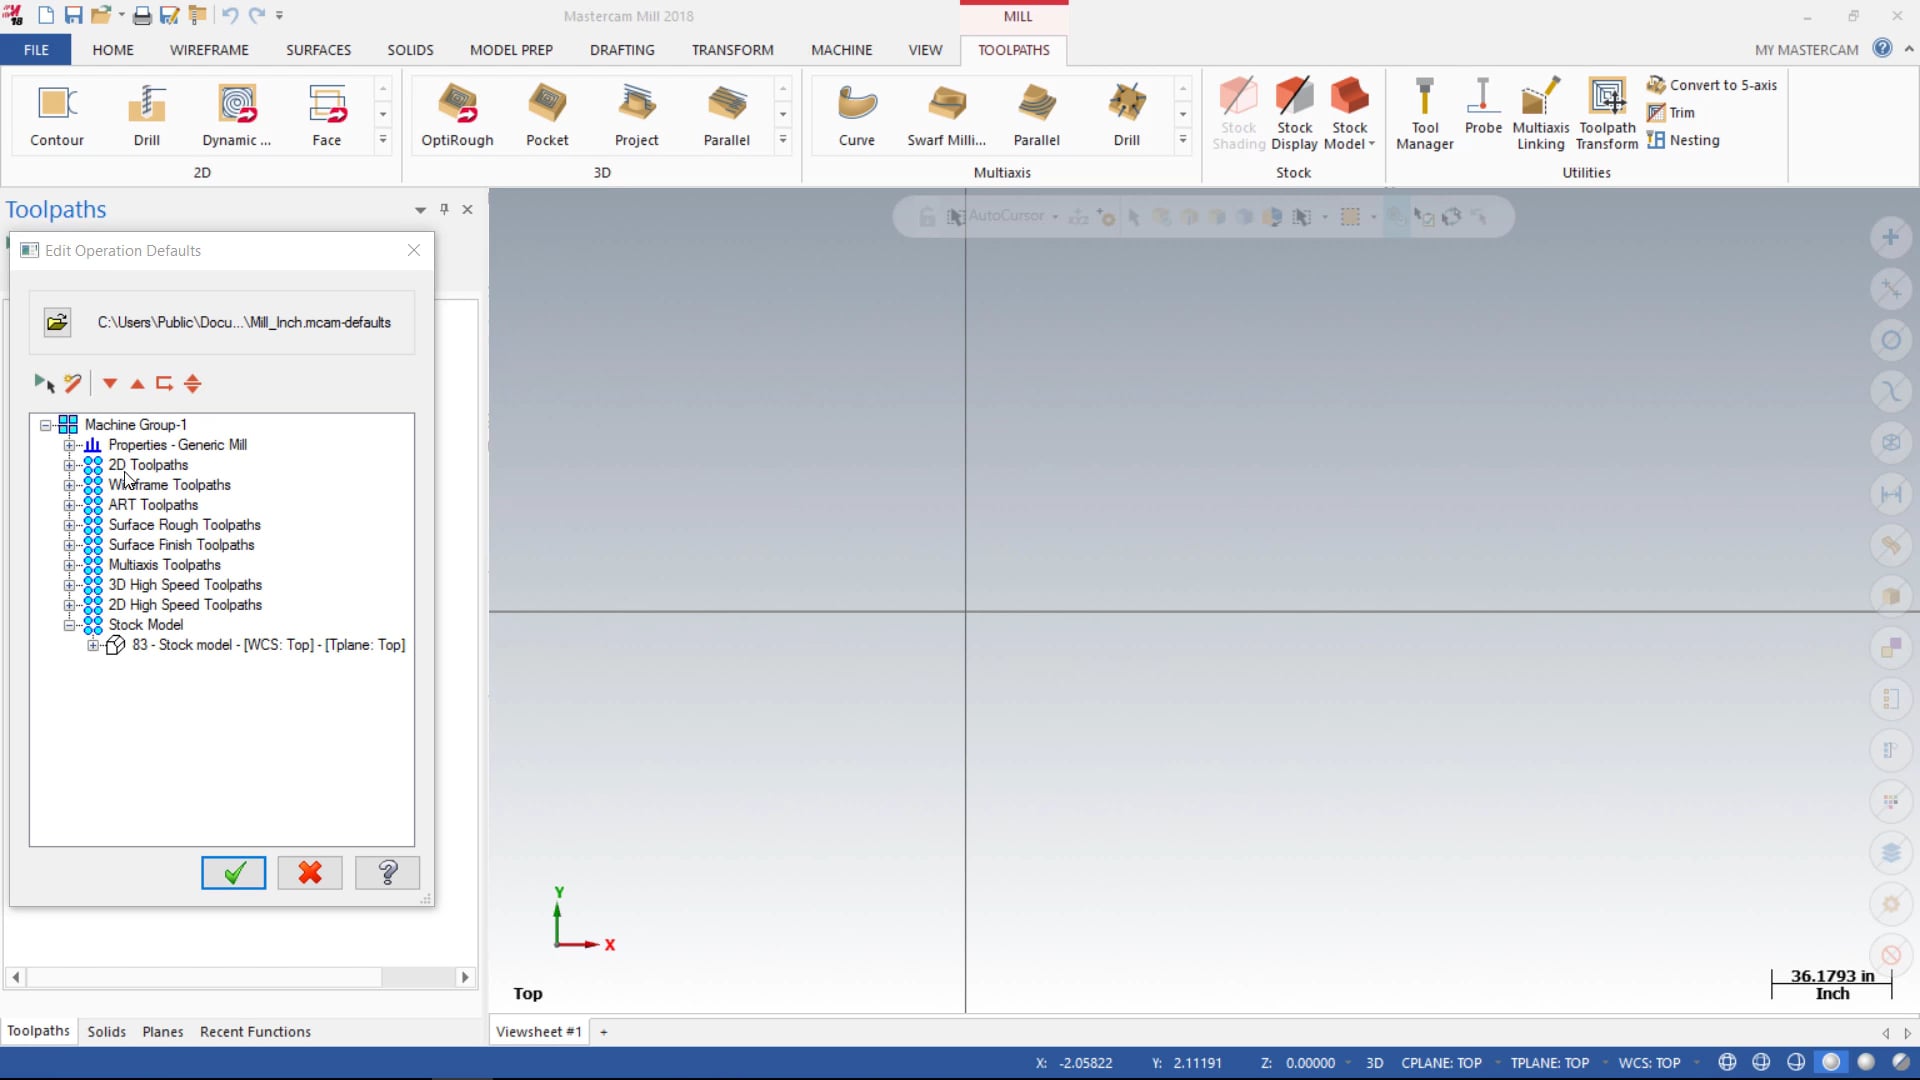Open Toolpath Transform
The image size is (1920, 1080).
tap(1607, 115)
